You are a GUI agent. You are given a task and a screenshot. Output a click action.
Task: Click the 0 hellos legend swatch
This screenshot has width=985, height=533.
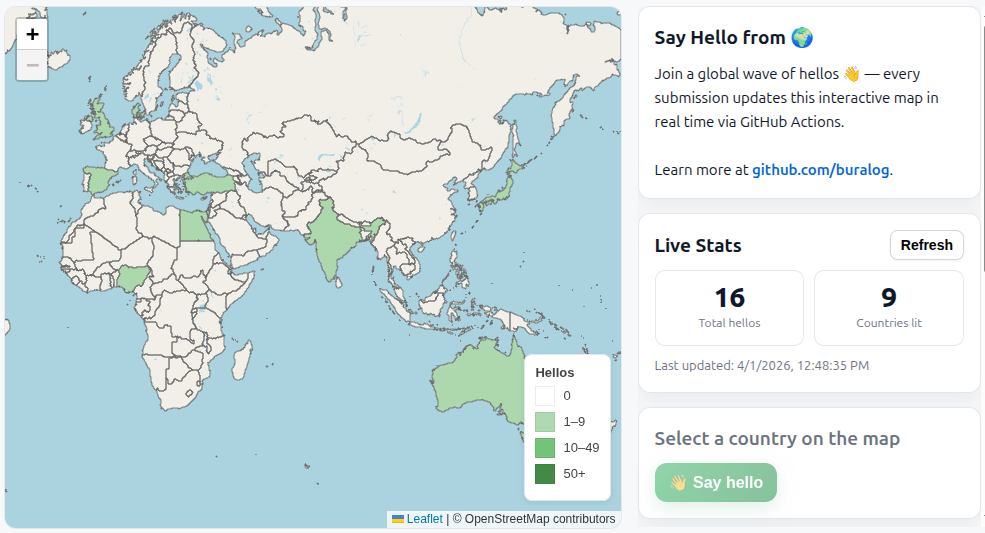(x=545, y=396)
